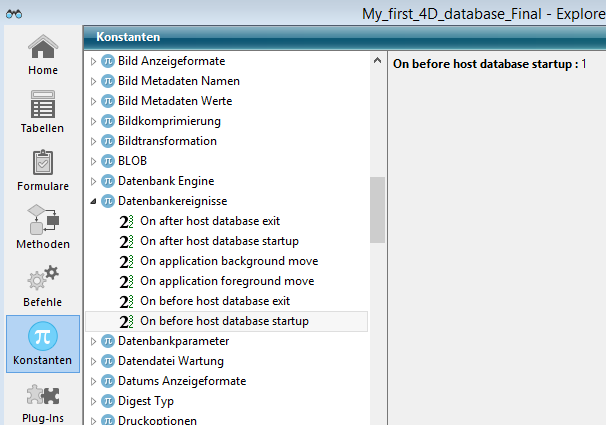This screenshot has height=425, width=606.
Task: Select On after host database startup
Action: [x=219, y=241]
